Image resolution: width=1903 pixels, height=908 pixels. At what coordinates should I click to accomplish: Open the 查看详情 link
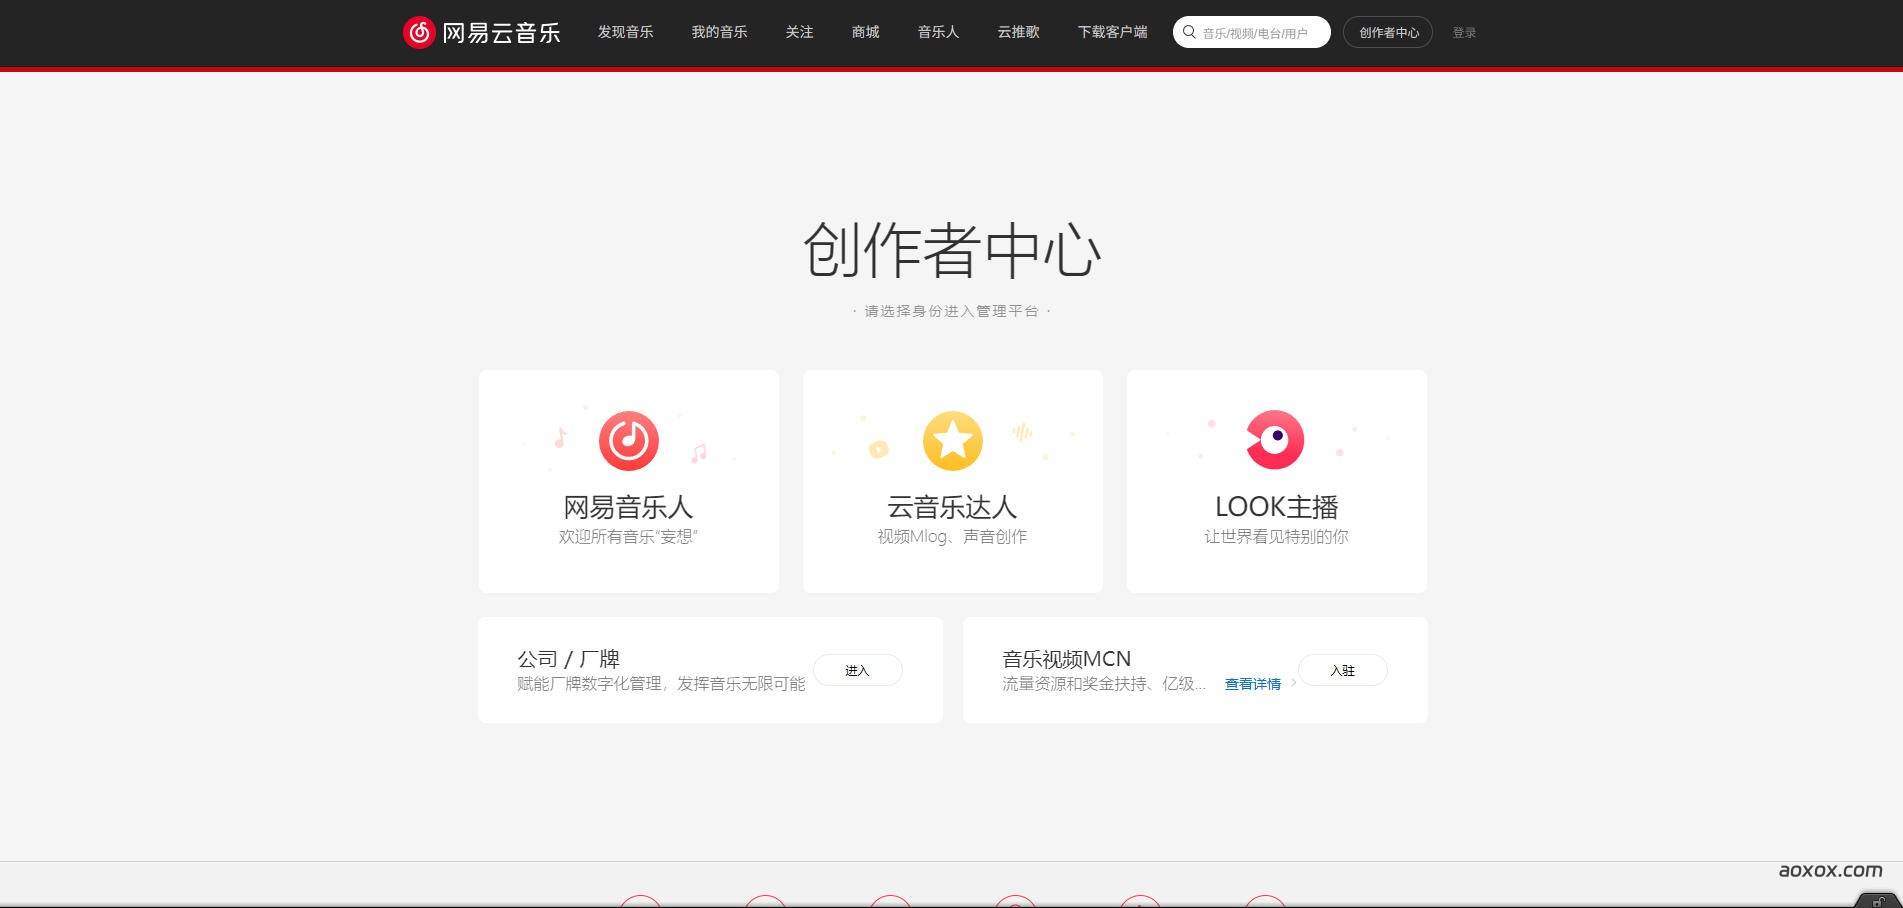coord(1253,684)
